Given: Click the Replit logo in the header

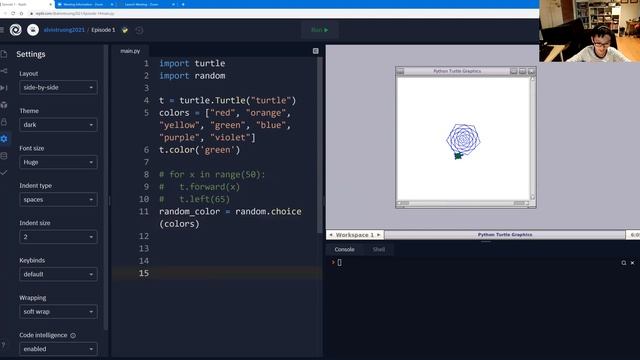Looking at the screenshot, I should 16,30.
